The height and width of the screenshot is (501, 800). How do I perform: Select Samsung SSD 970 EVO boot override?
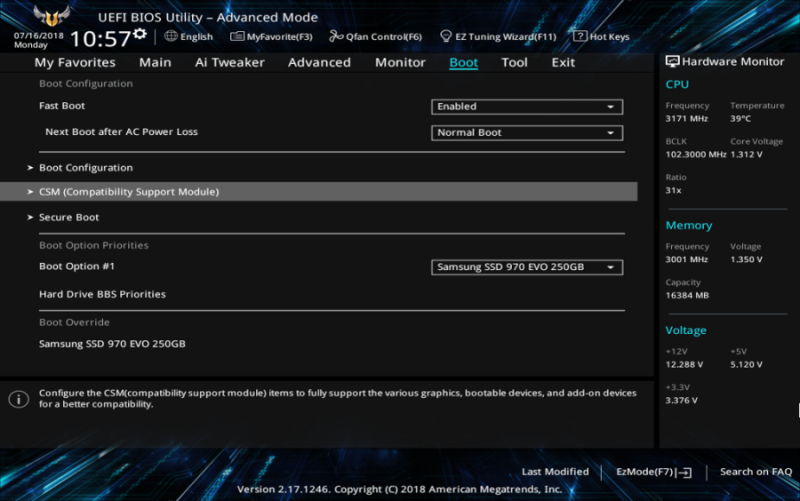112,343
